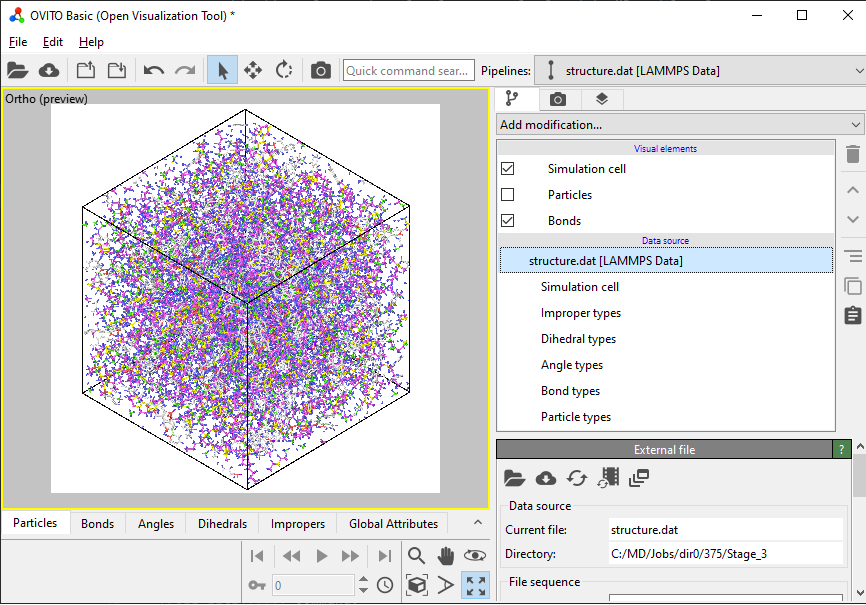Screen dimensions: 866x605
Task: Click the Render active viewport camera icon
Action: pyautogui.click(x=320, y=70)
